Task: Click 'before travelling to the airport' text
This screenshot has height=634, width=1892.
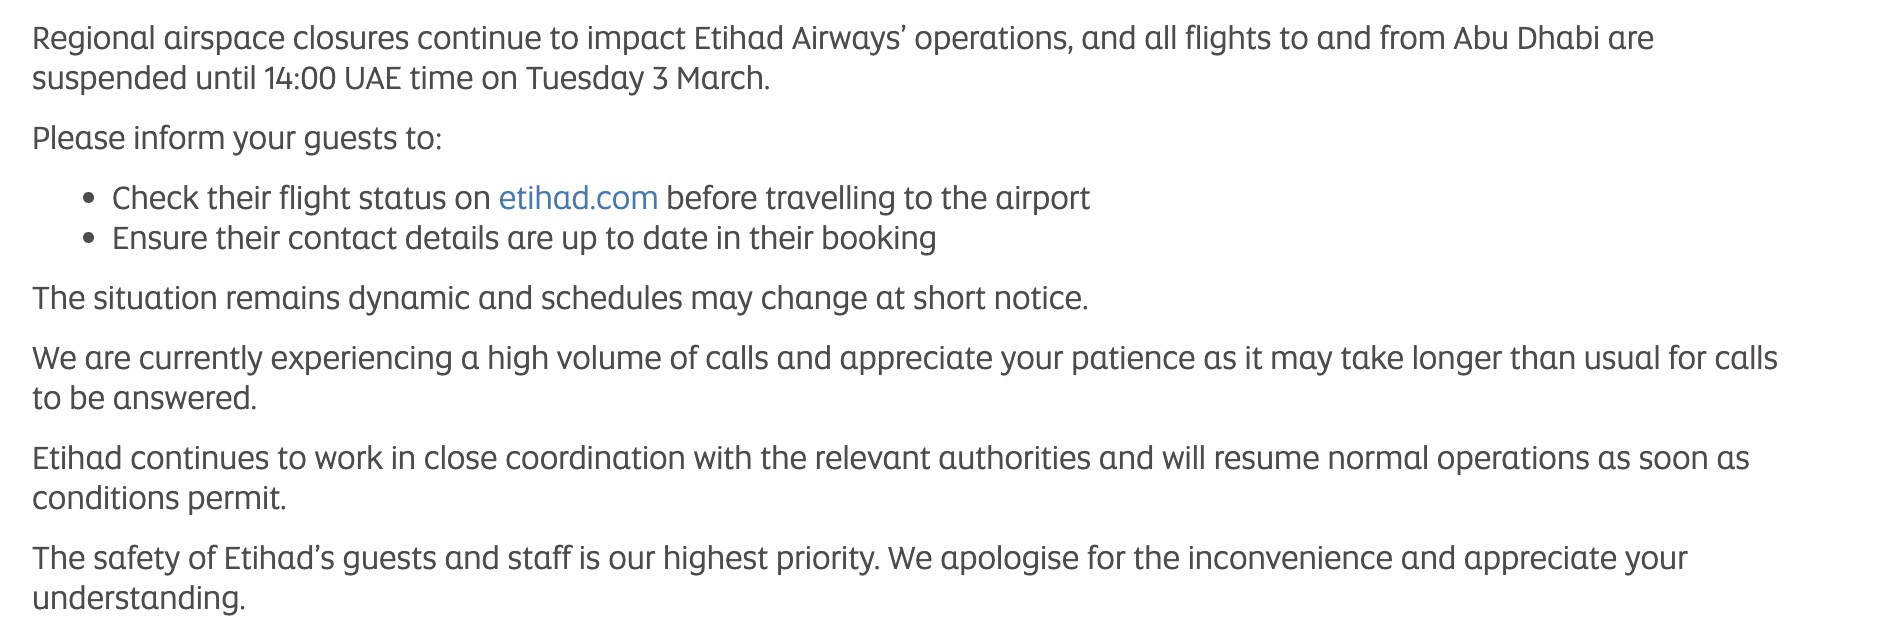Action: point(878,198)
